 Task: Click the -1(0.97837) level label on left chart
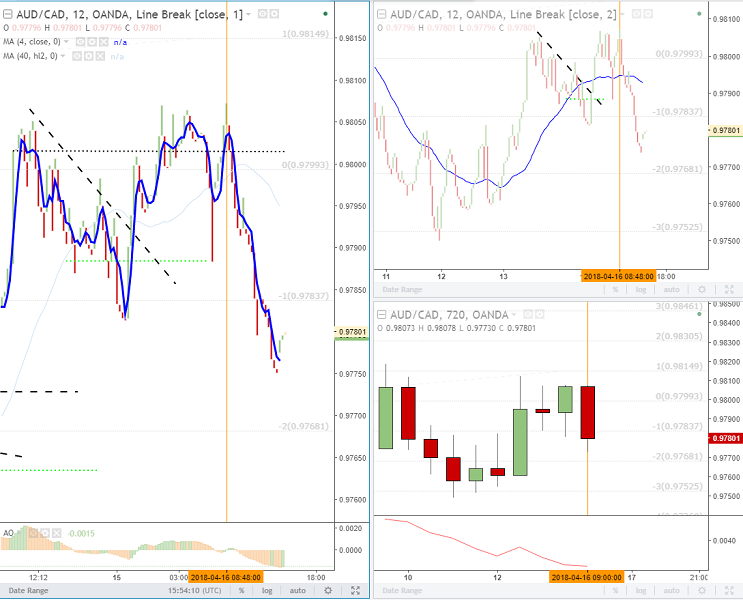pyautogui.click(x=303, y=296)
